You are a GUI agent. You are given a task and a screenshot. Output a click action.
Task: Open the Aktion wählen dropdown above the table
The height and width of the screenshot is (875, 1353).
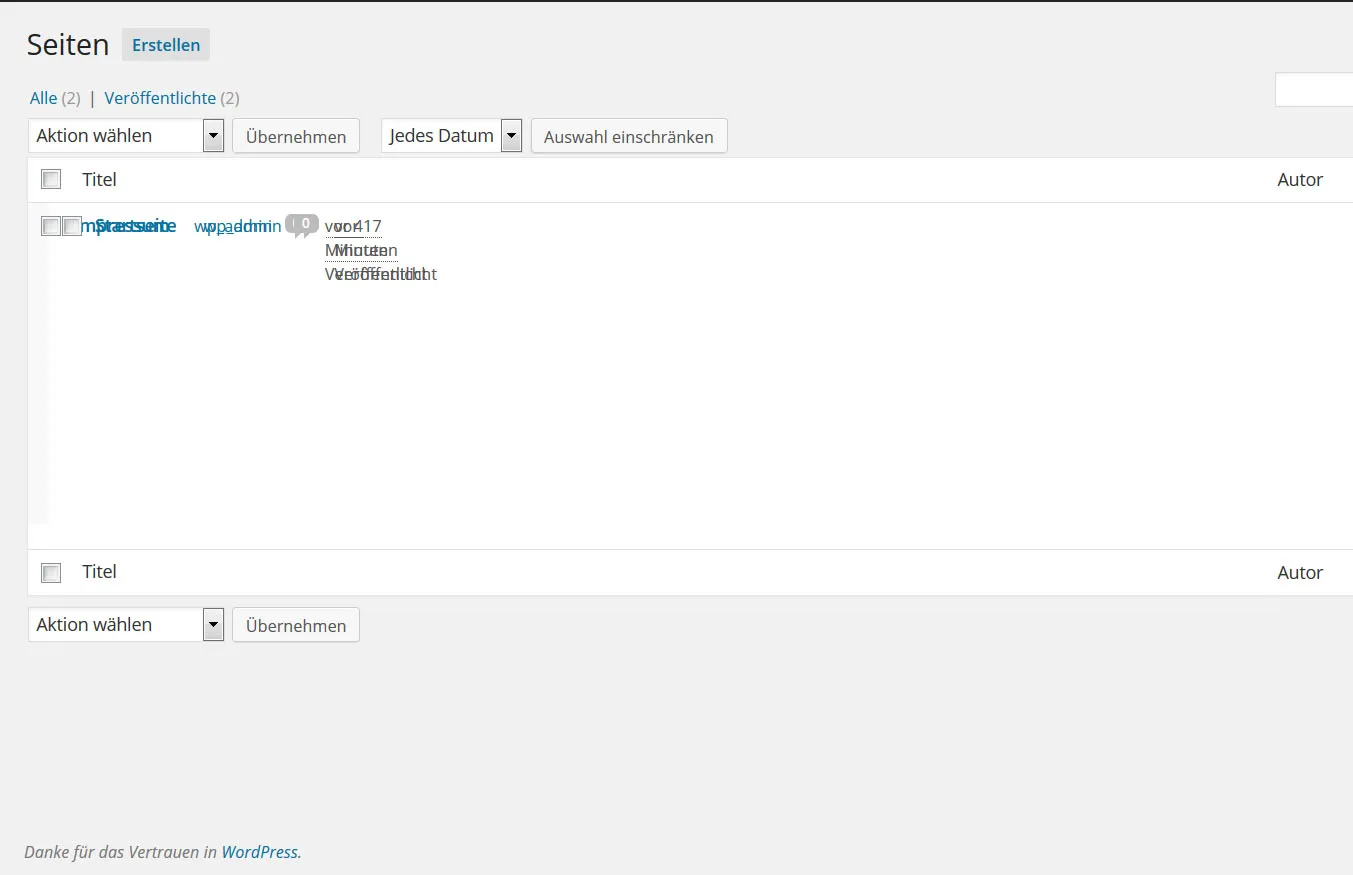[126, 135]
